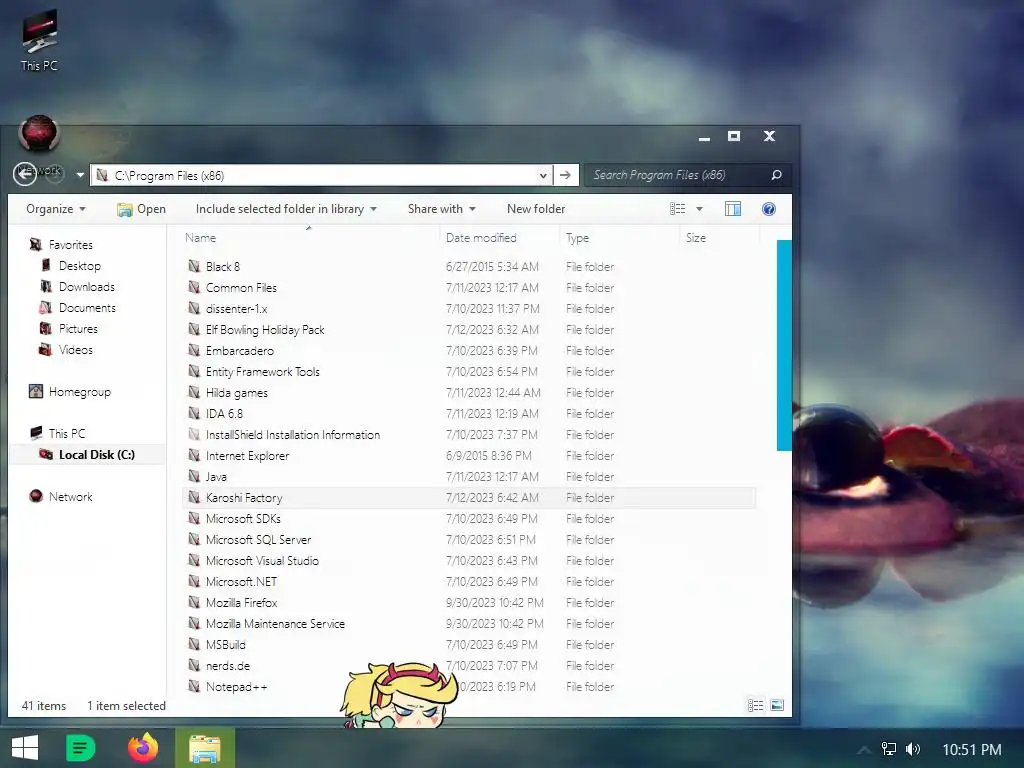Click the Change your view icon

pos(677,209)
